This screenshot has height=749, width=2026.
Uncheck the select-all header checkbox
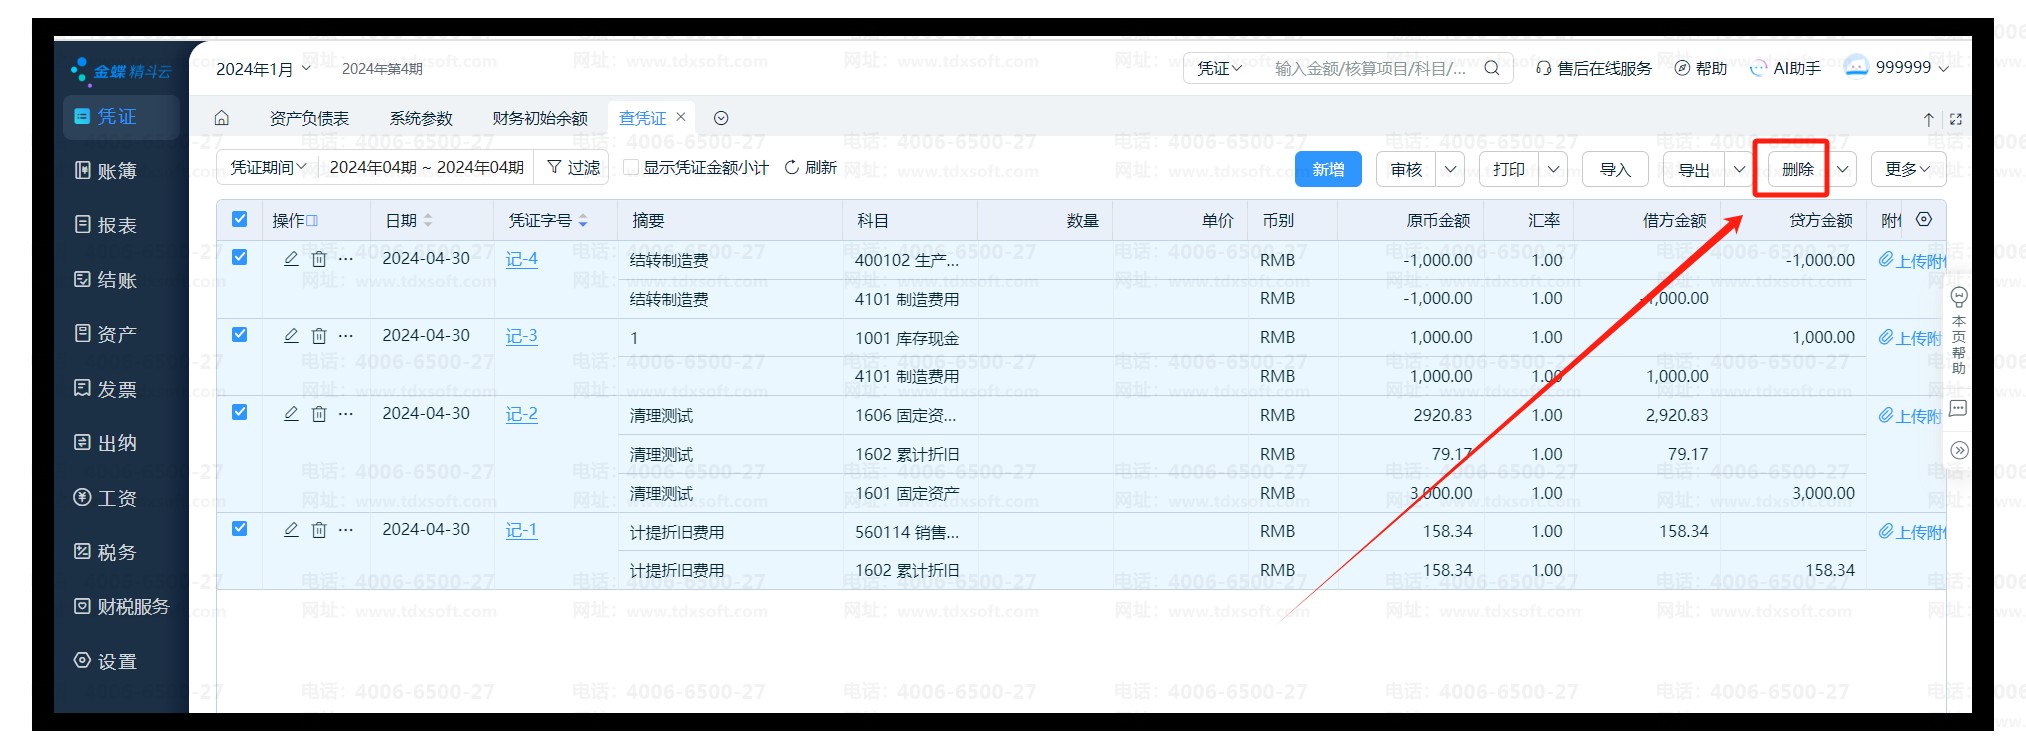click(x=240, y=219)
